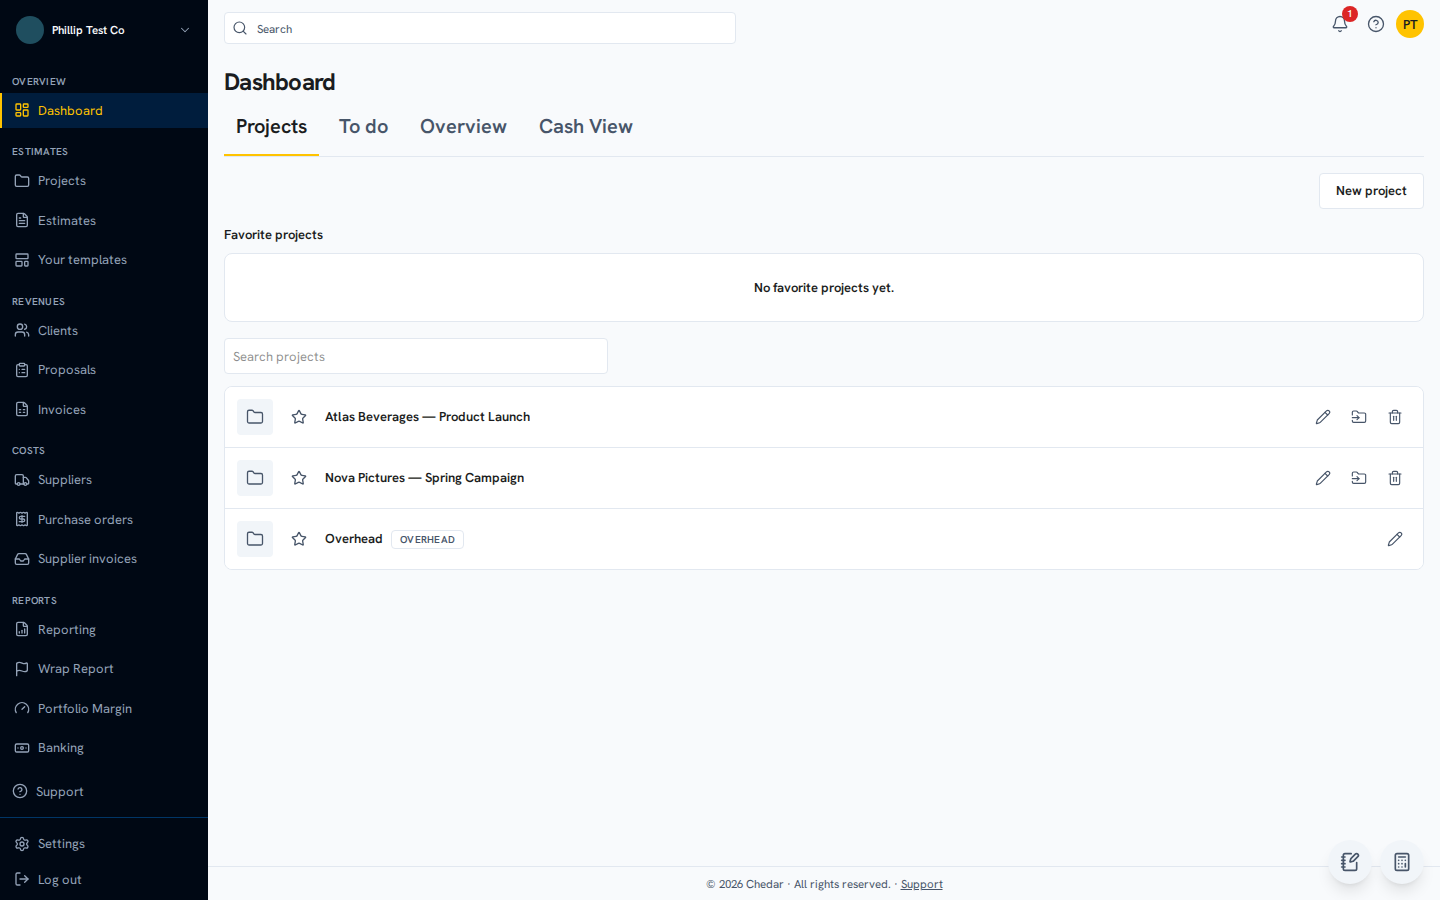Log out from the sidebar
This screenshot has height=900, width=1440.
click(x=104, y=880)
